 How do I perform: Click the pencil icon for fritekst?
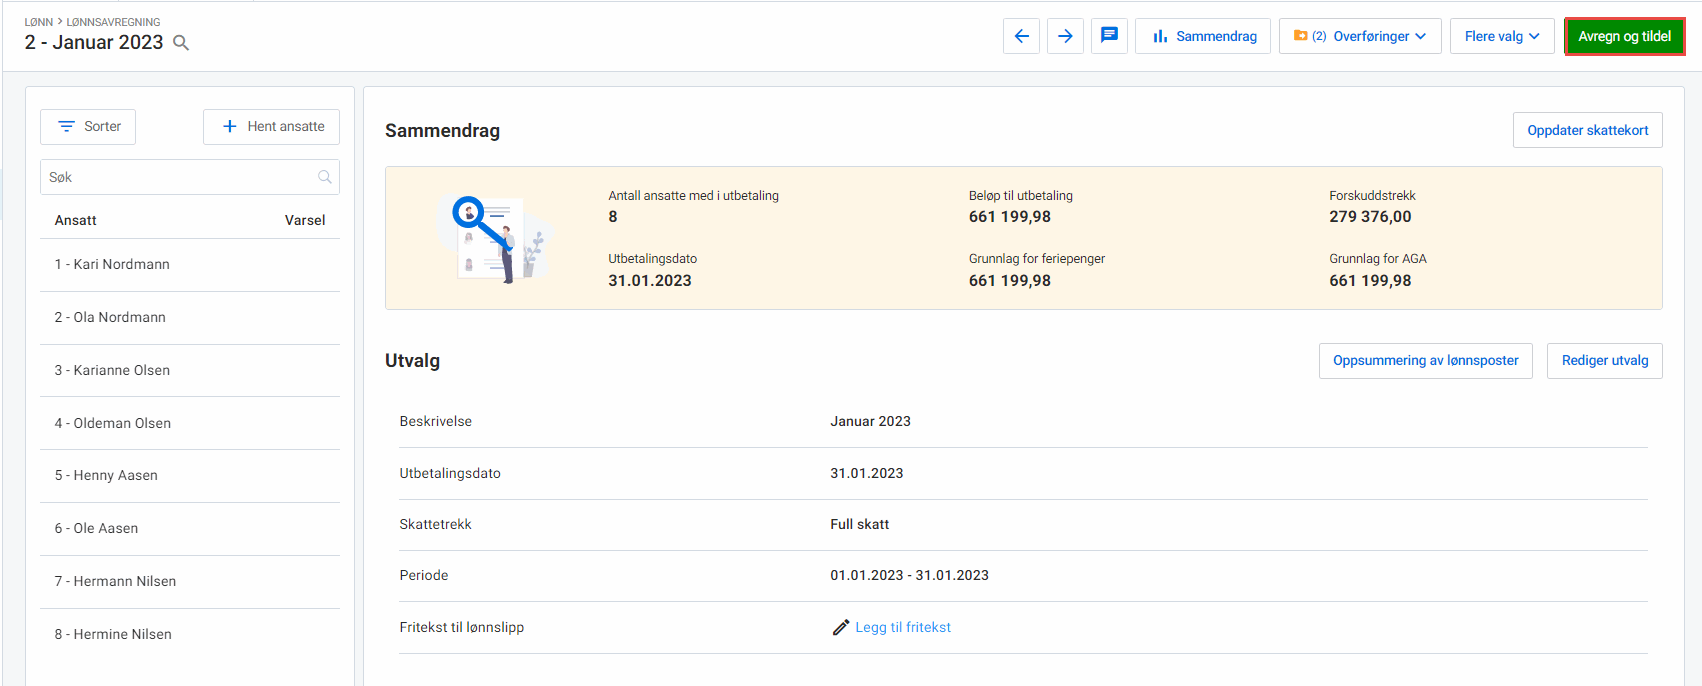click(x=840, y=628)
